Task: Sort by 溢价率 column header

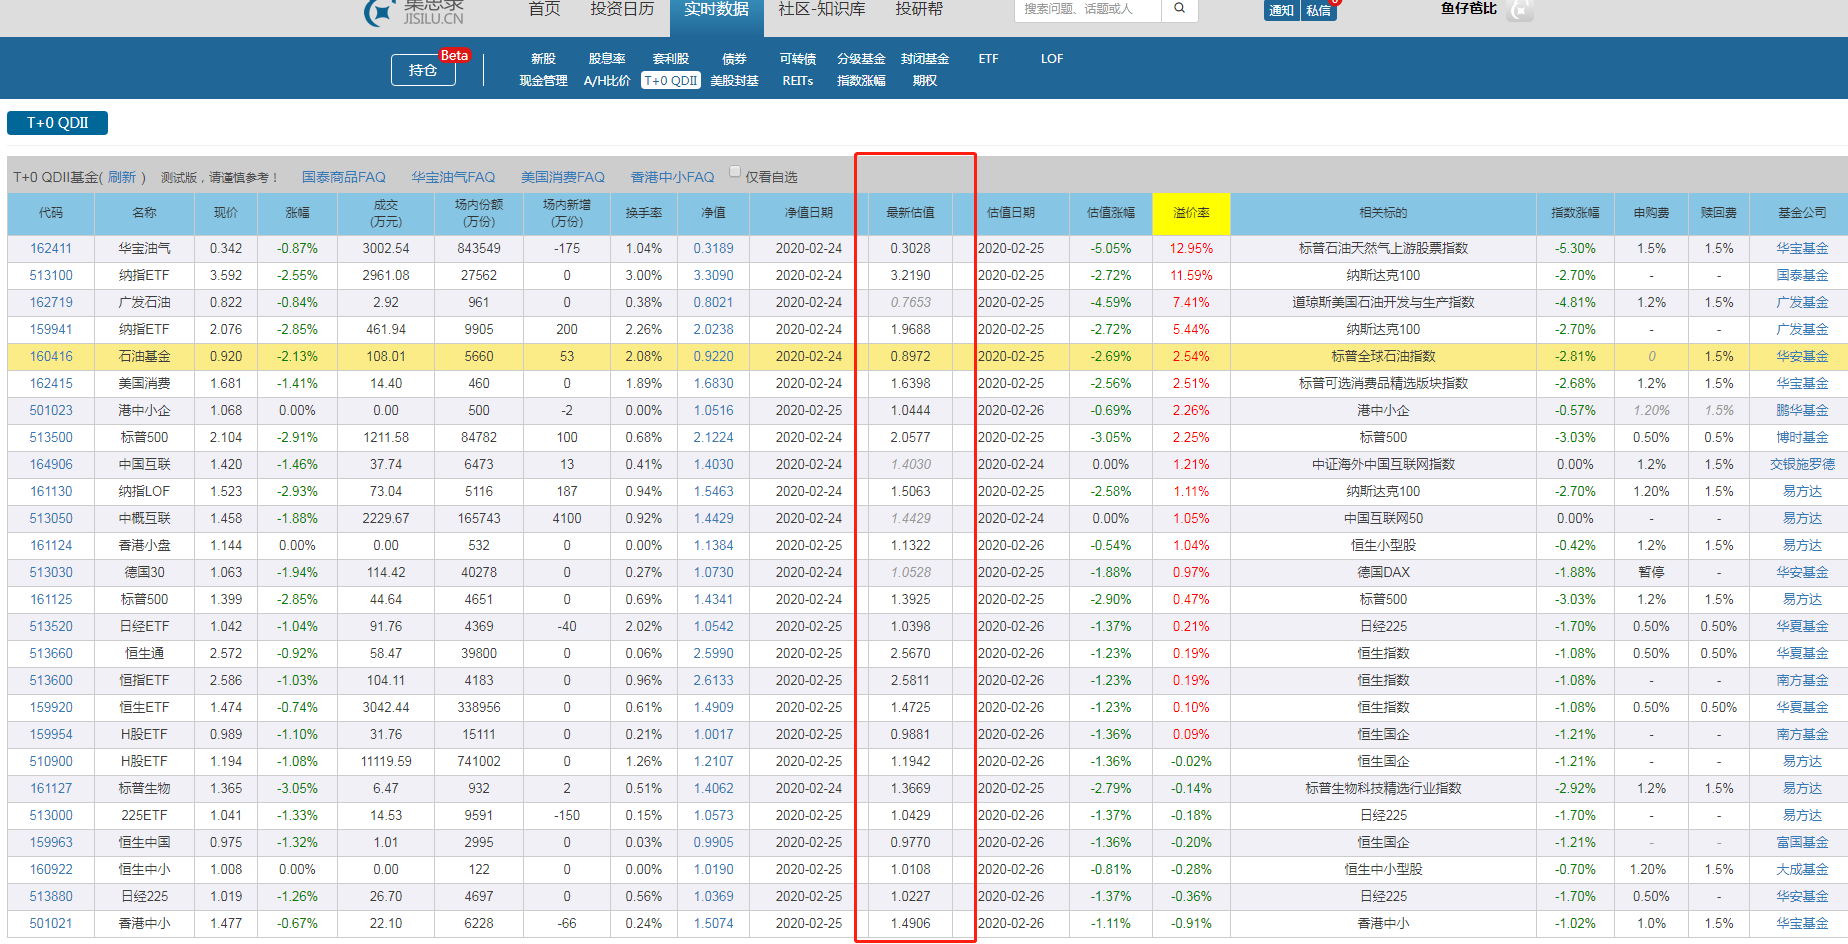Action: pos(1190,213)
